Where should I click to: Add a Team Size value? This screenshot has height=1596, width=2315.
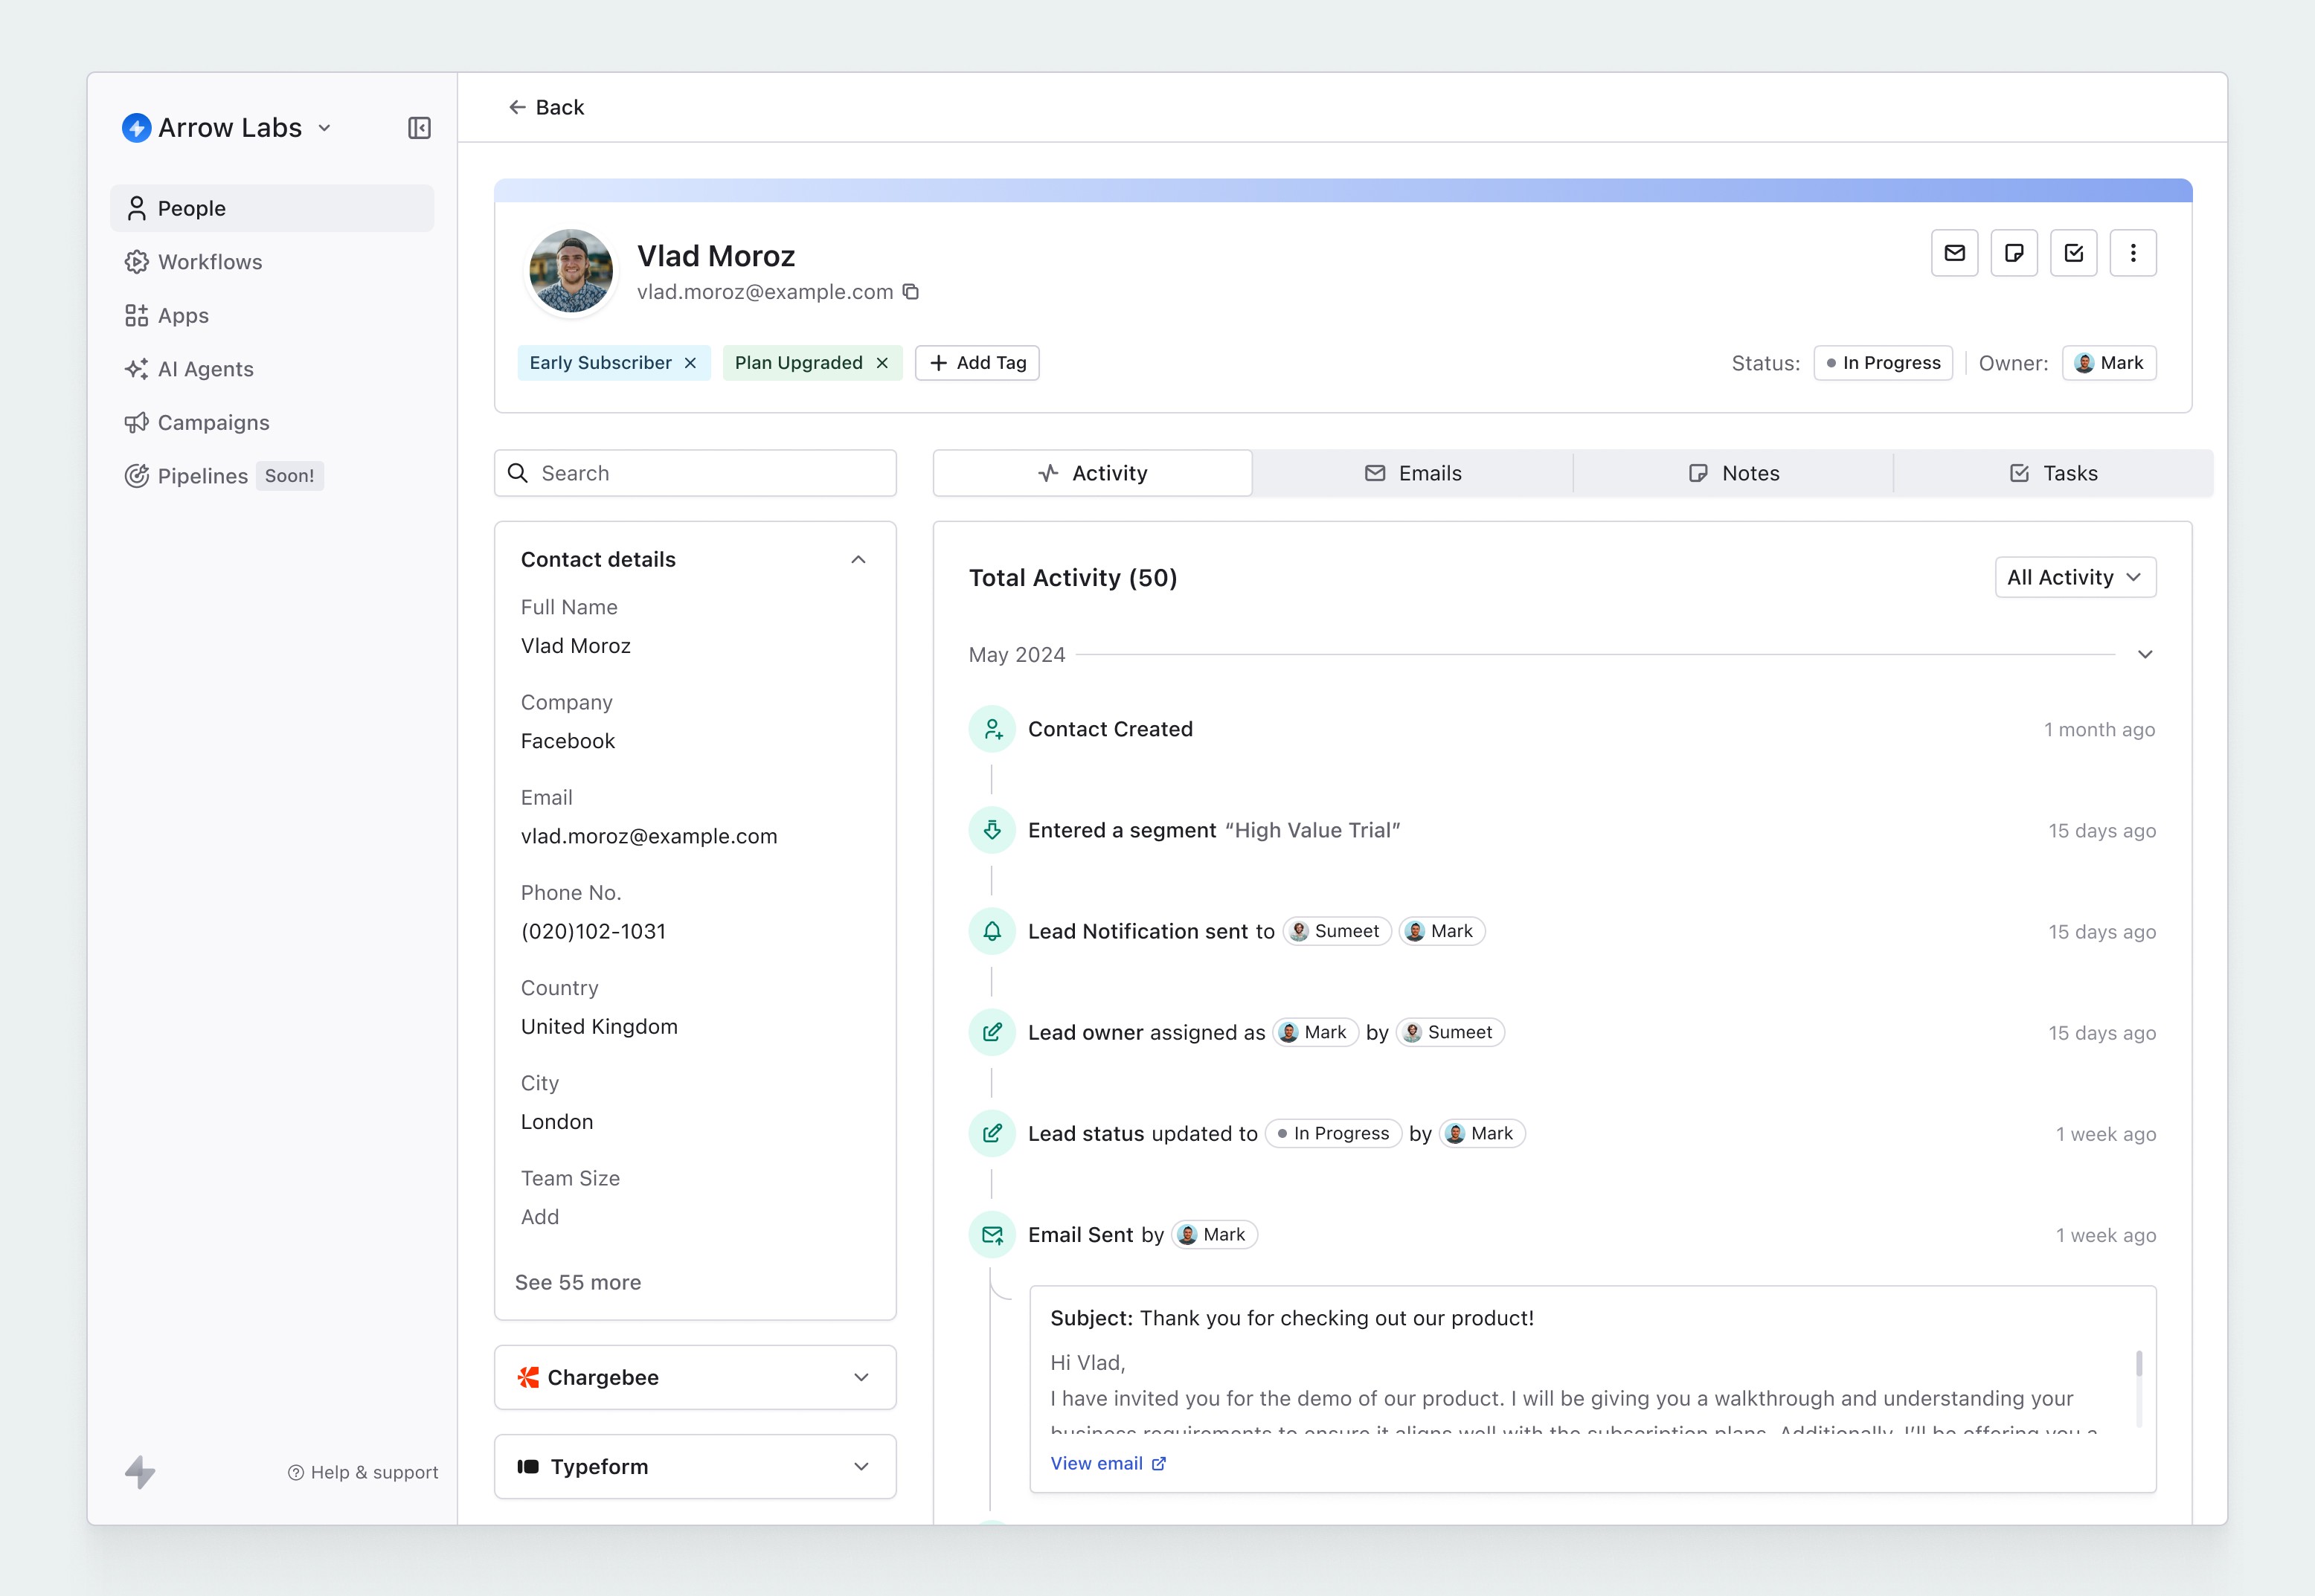pyautogui.click(x=540, y=1217)
